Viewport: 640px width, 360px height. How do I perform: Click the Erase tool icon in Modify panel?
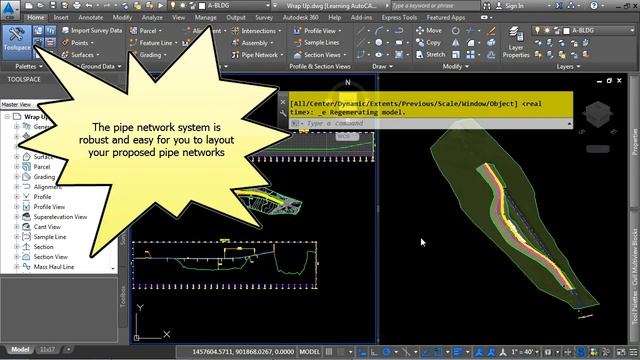(x=491, y=31)
